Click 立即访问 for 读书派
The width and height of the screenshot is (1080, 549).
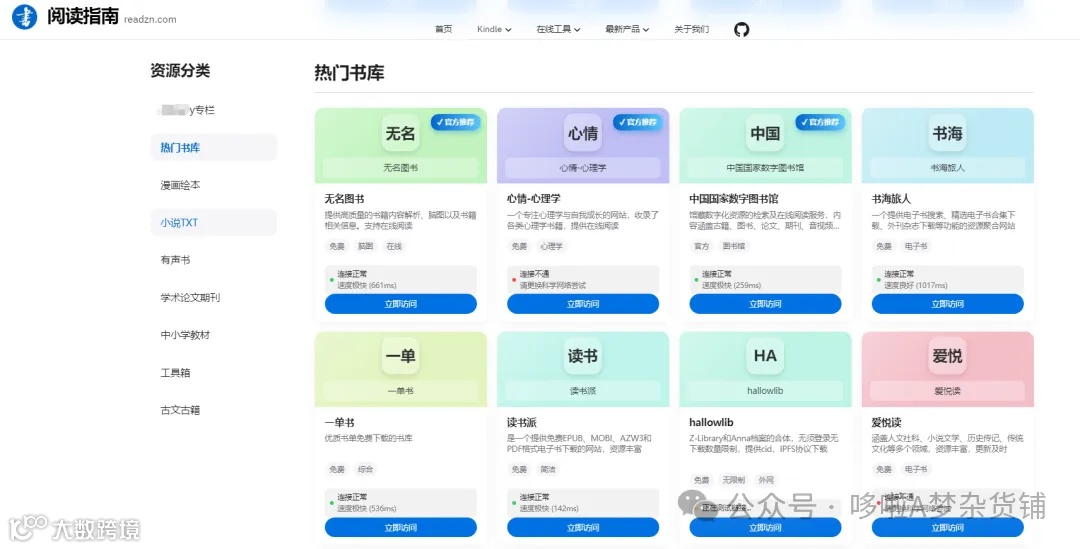tap(583, 528)
